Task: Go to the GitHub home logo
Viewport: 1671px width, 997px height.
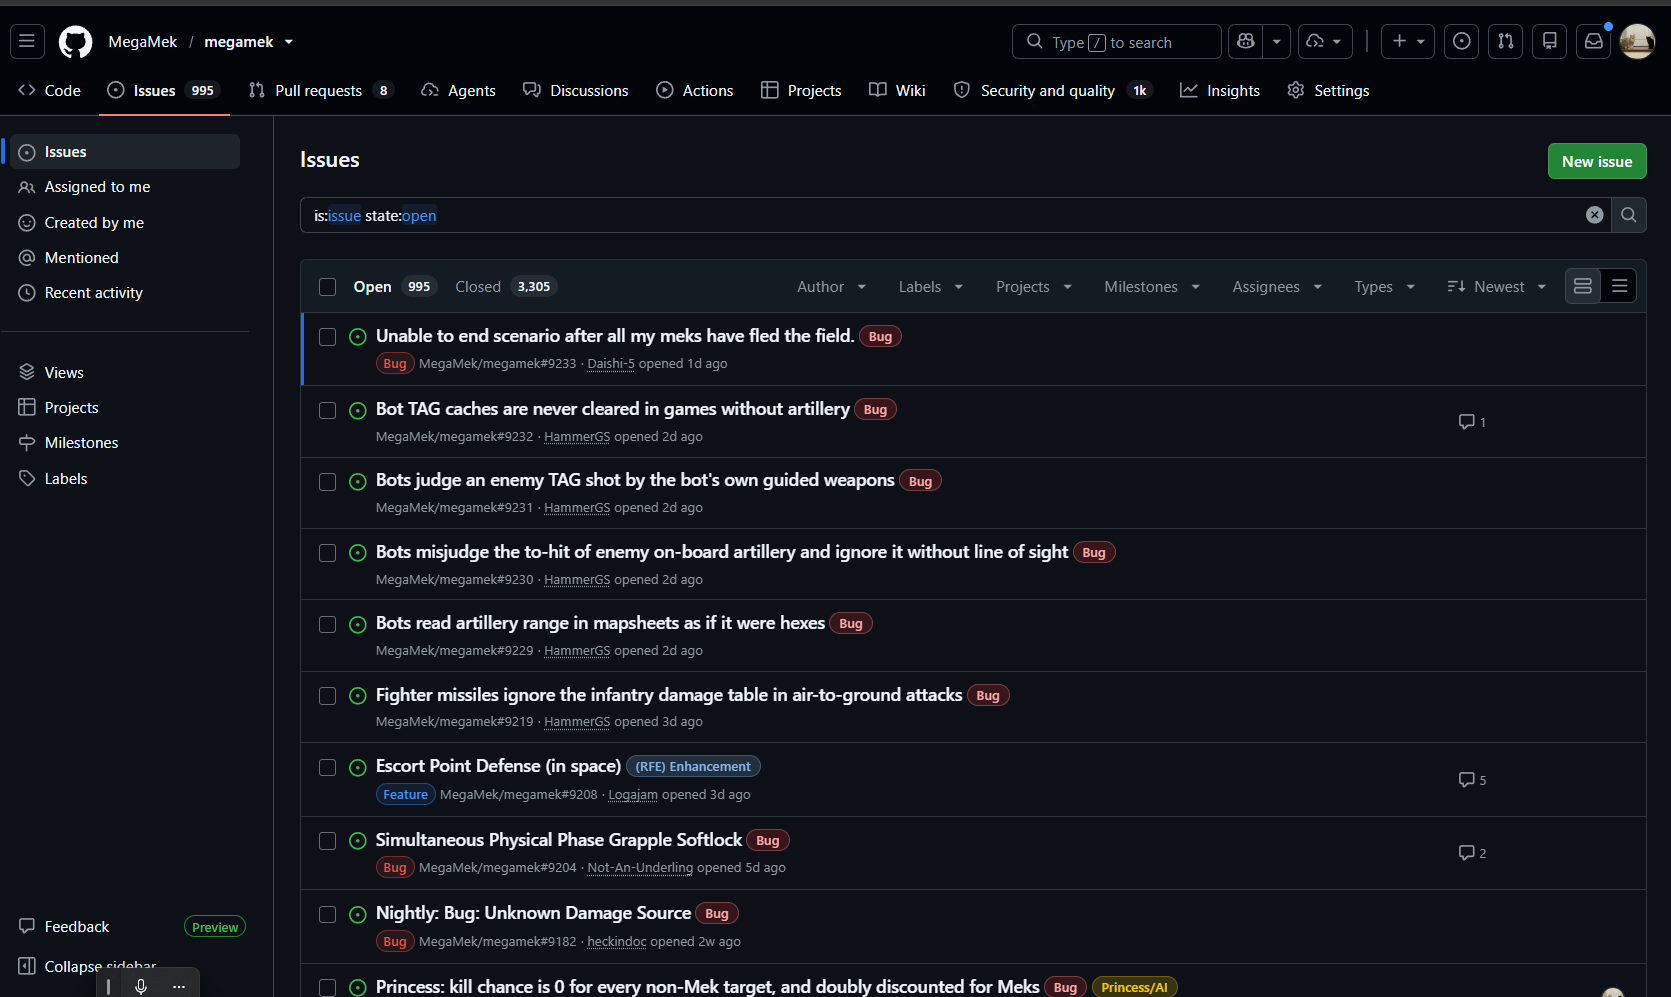Action: pyautogui.click(x=75, y=42)
